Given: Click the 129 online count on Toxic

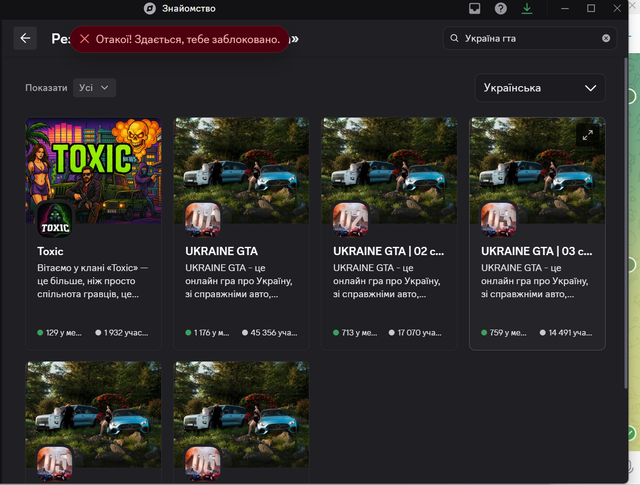Looking at the screenshot, I should (60, 333).
